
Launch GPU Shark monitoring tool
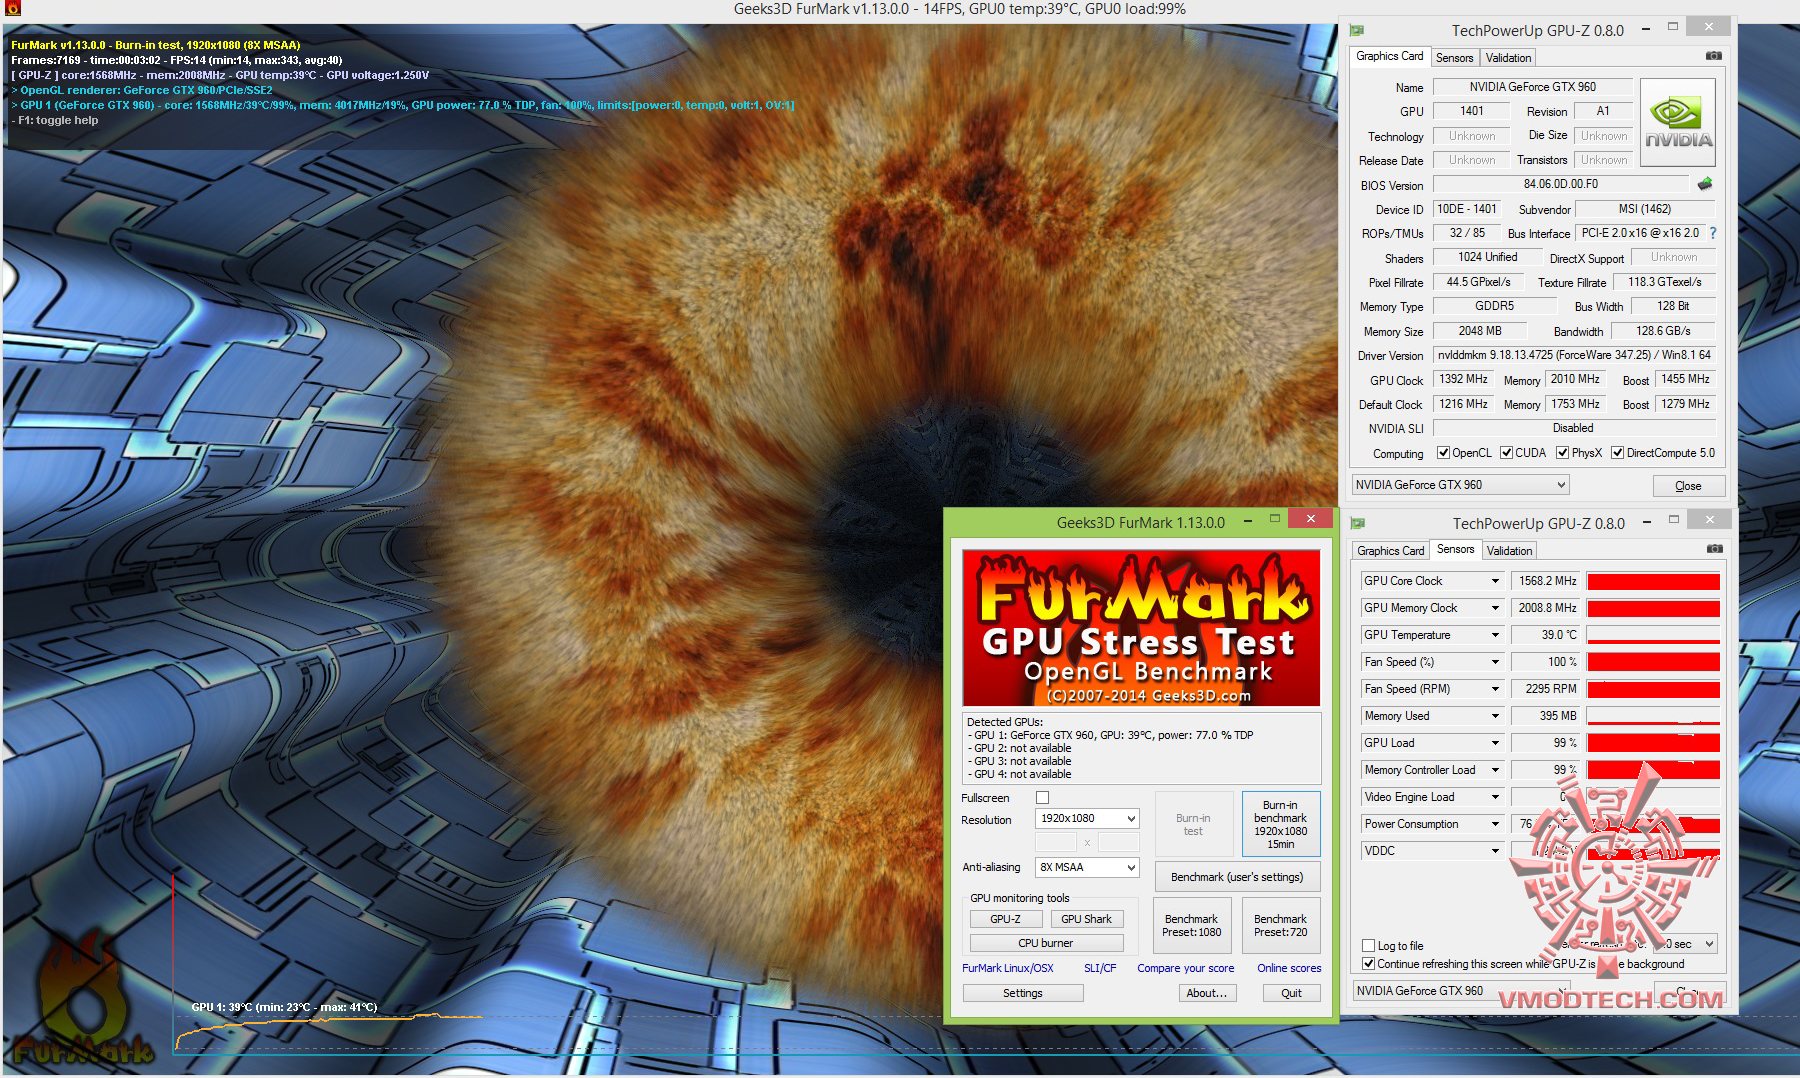[x=1086, y=919]
